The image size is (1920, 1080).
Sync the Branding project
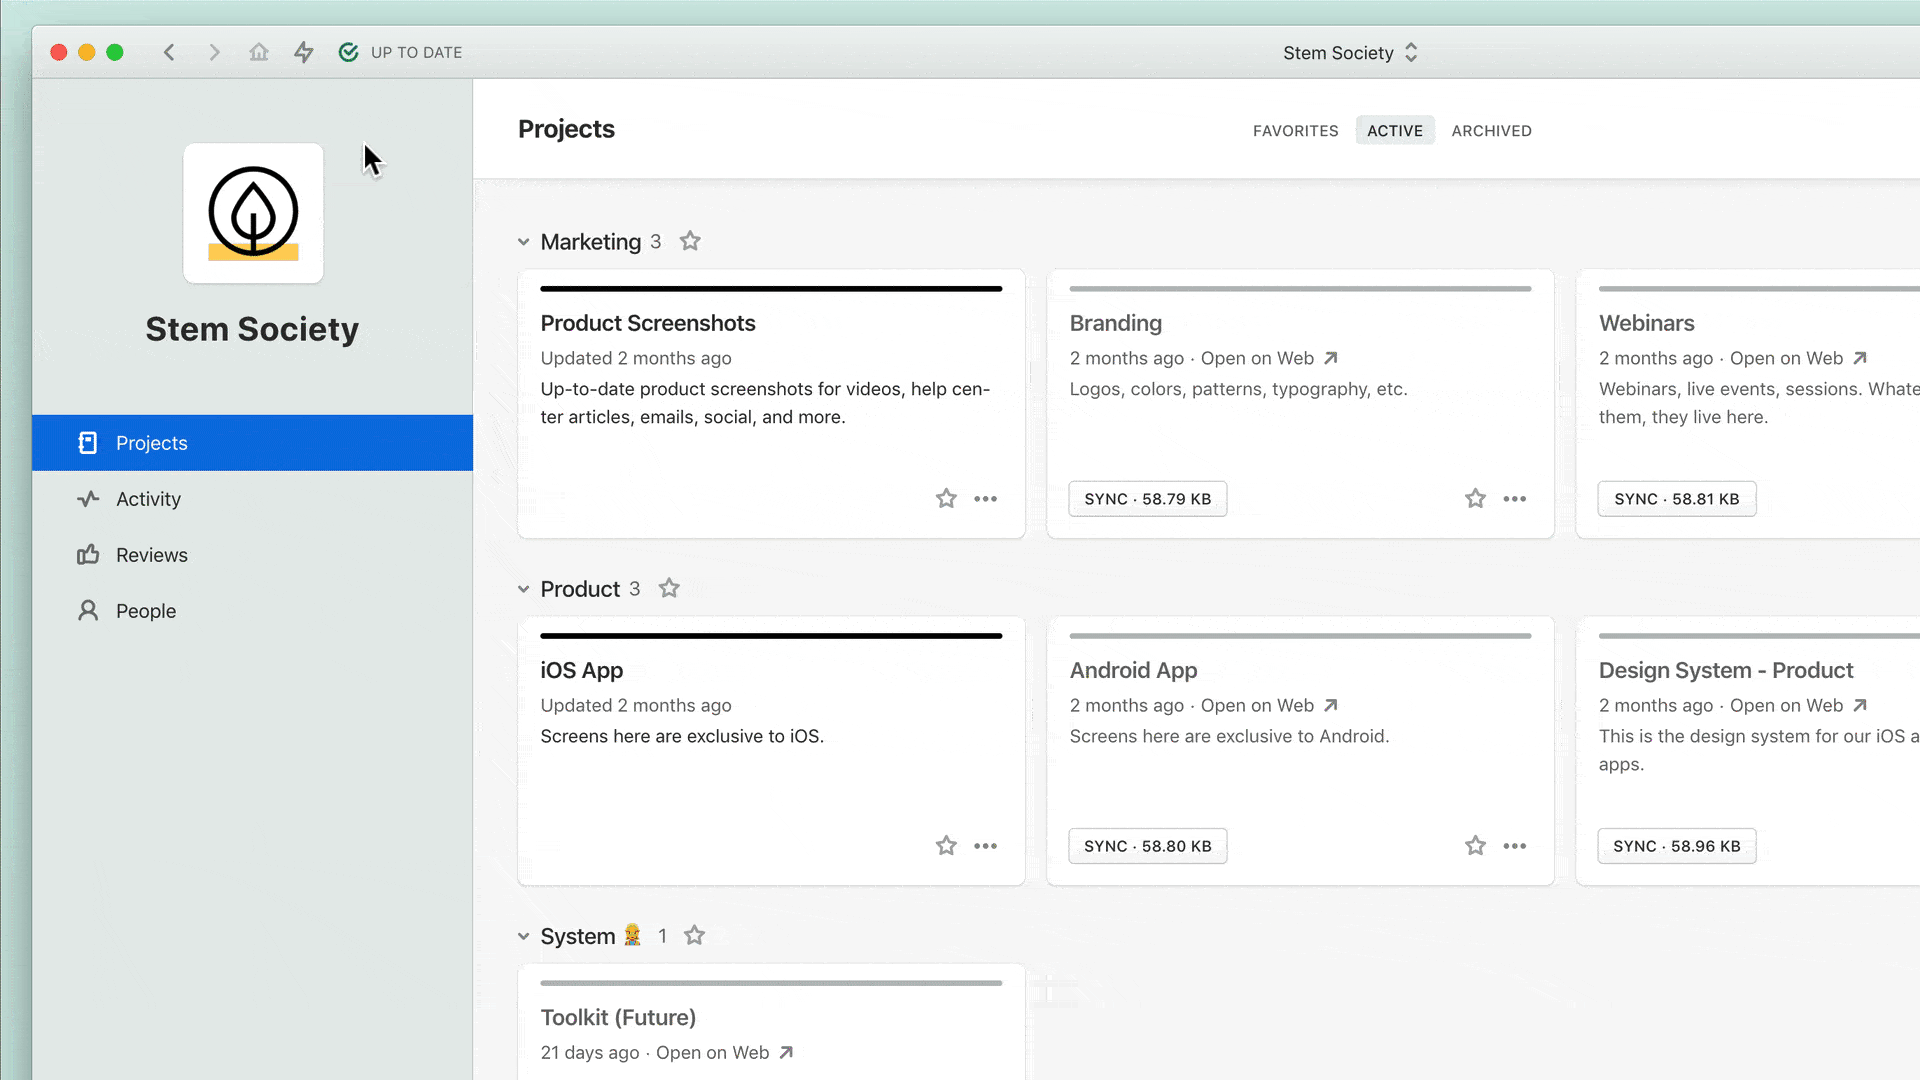pos(1148,499)
